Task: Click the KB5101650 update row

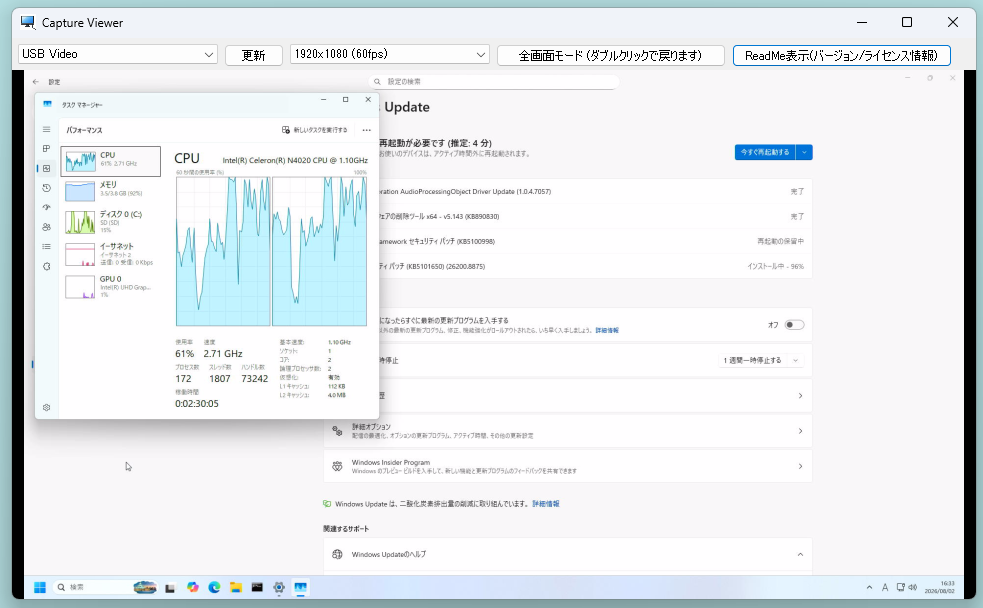Action: click(594, 266)
